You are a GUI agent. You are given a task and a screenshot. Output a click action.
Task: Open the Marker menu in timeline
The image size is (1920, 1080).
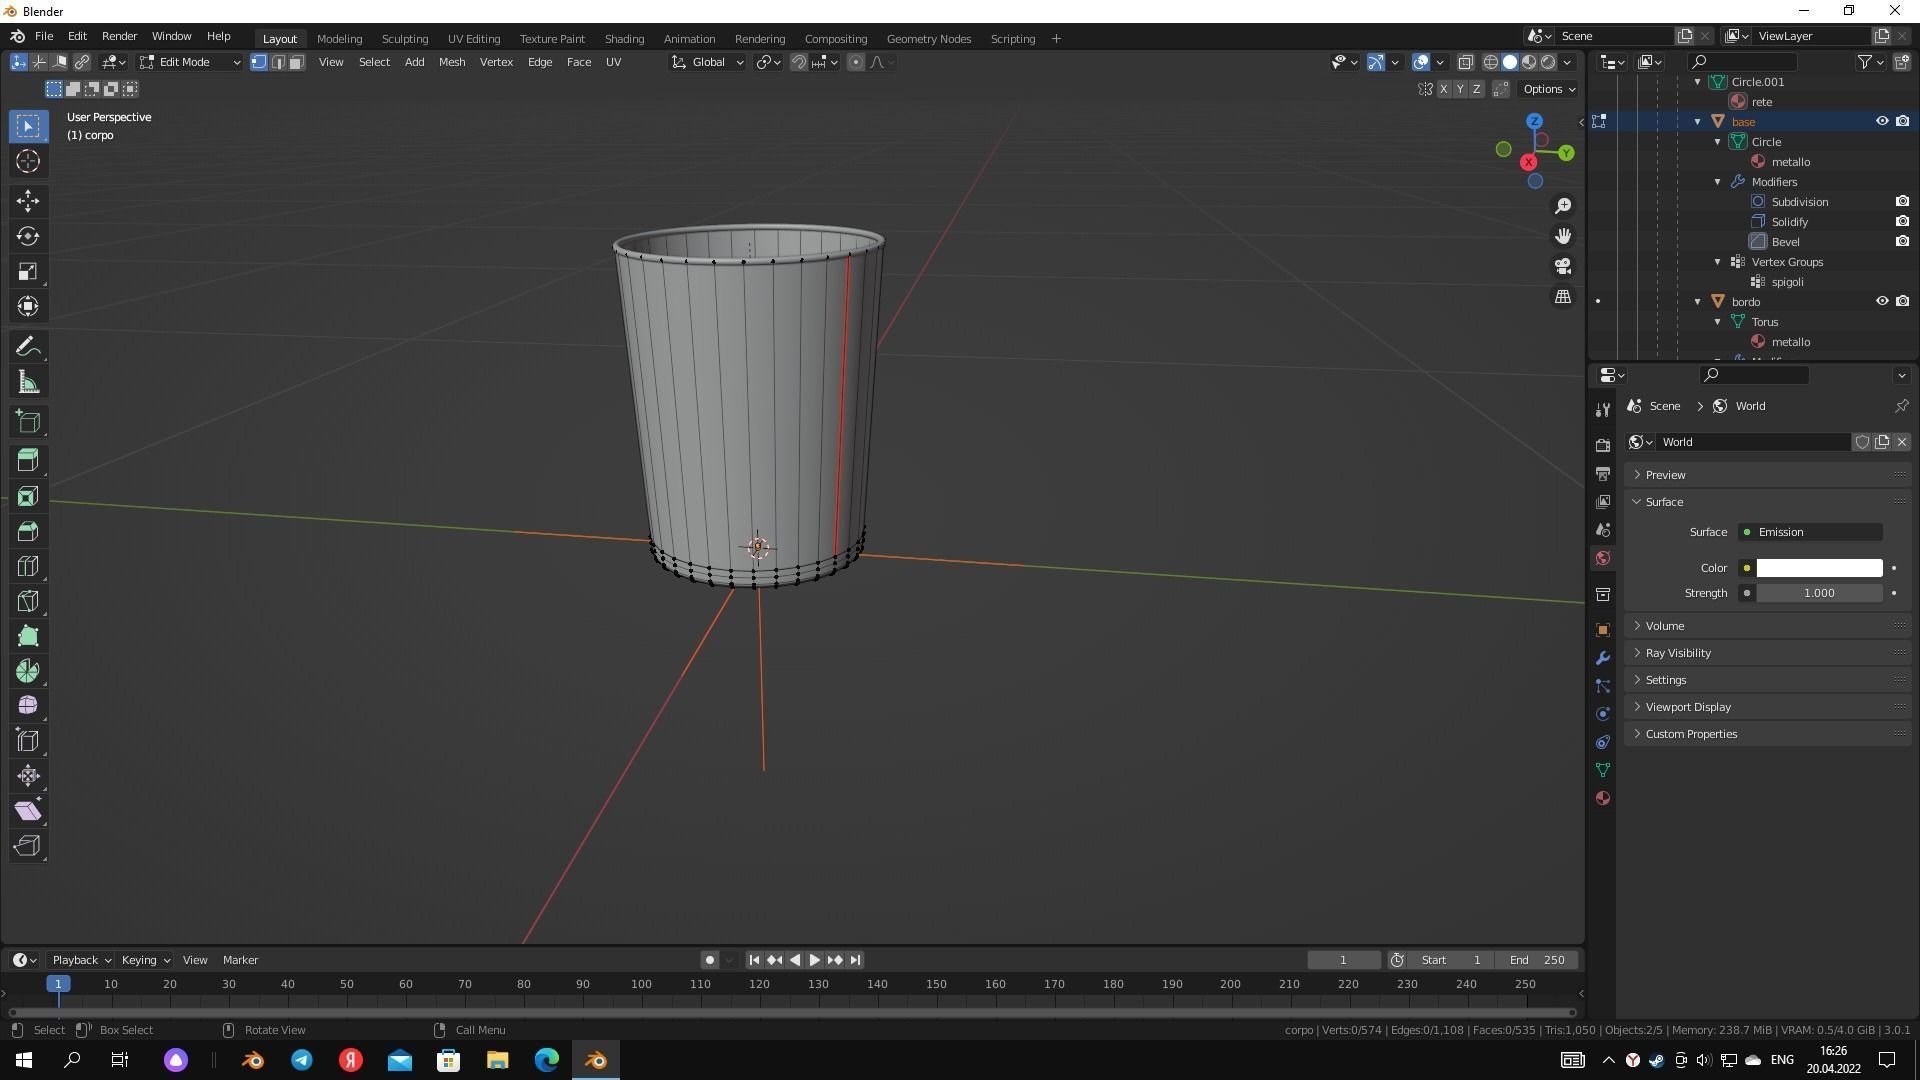(x=240, y=960)
